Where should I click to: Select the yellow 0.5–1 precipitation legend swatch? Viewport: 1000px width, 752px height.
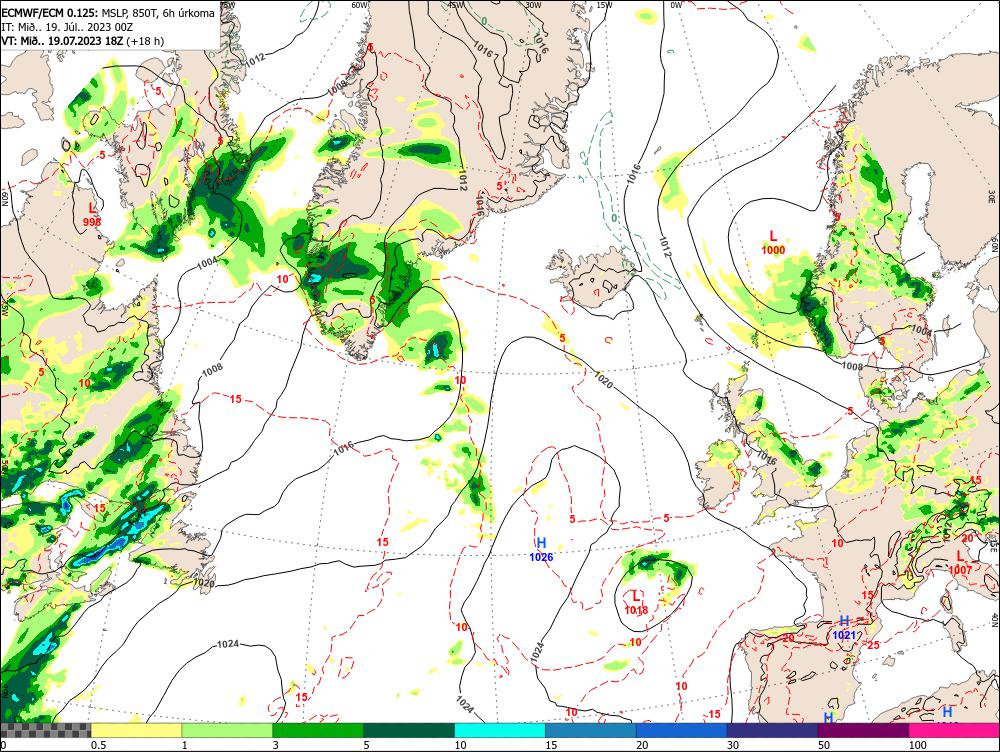point(136,730)
